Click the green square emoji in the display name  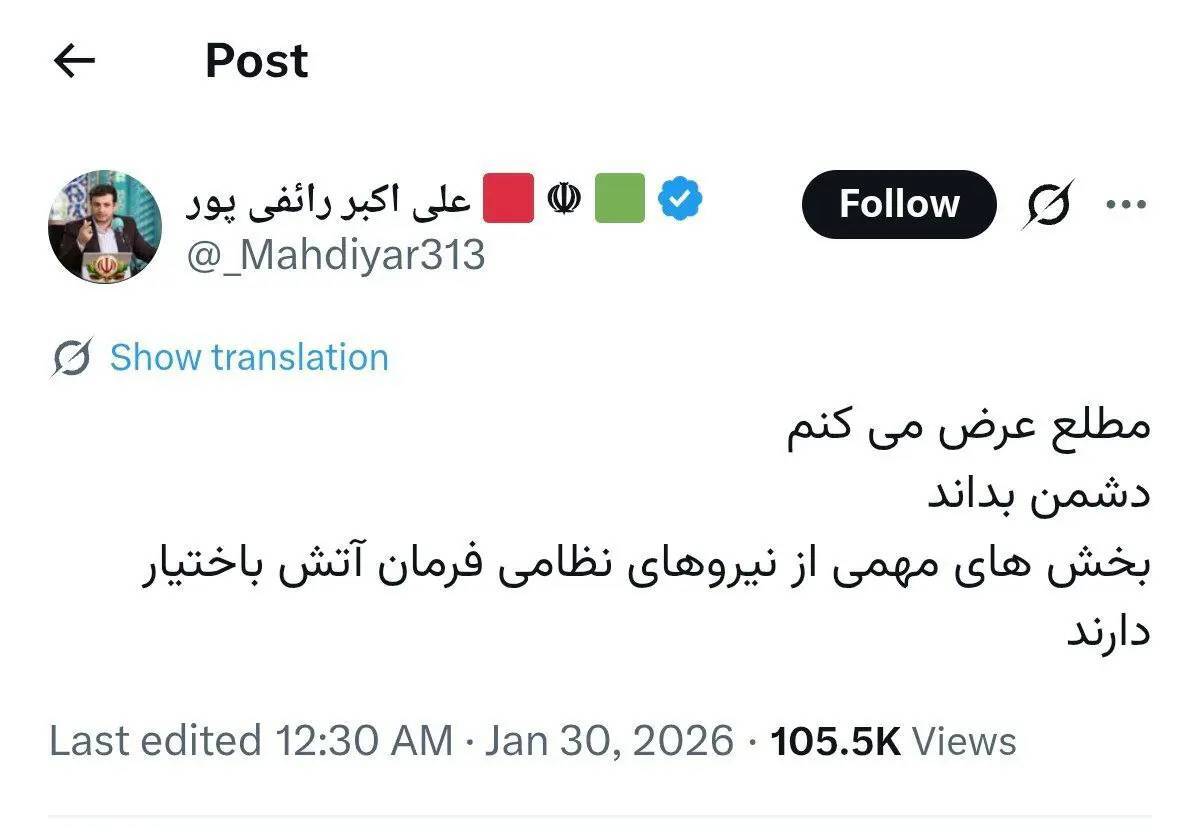tap(620, 197)
